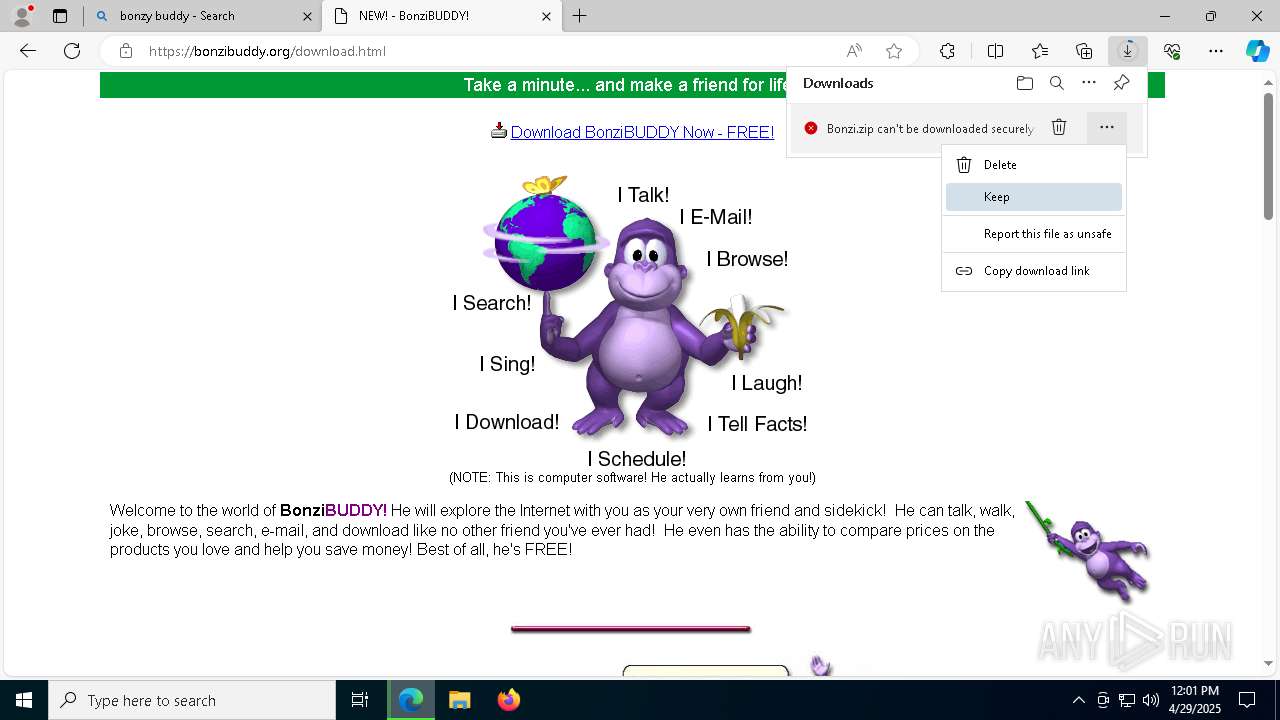Image resolution: width=1280 pixels, height=720 pixels.
Task: Click the Downloads panel title
Action: click(x=838, y=83)
